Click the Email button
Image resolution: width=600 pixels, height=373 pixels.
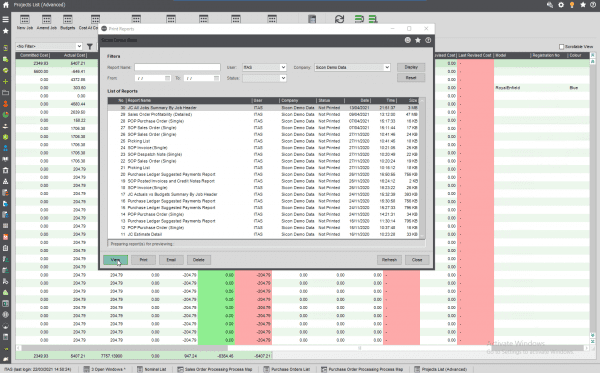[171, 260]
